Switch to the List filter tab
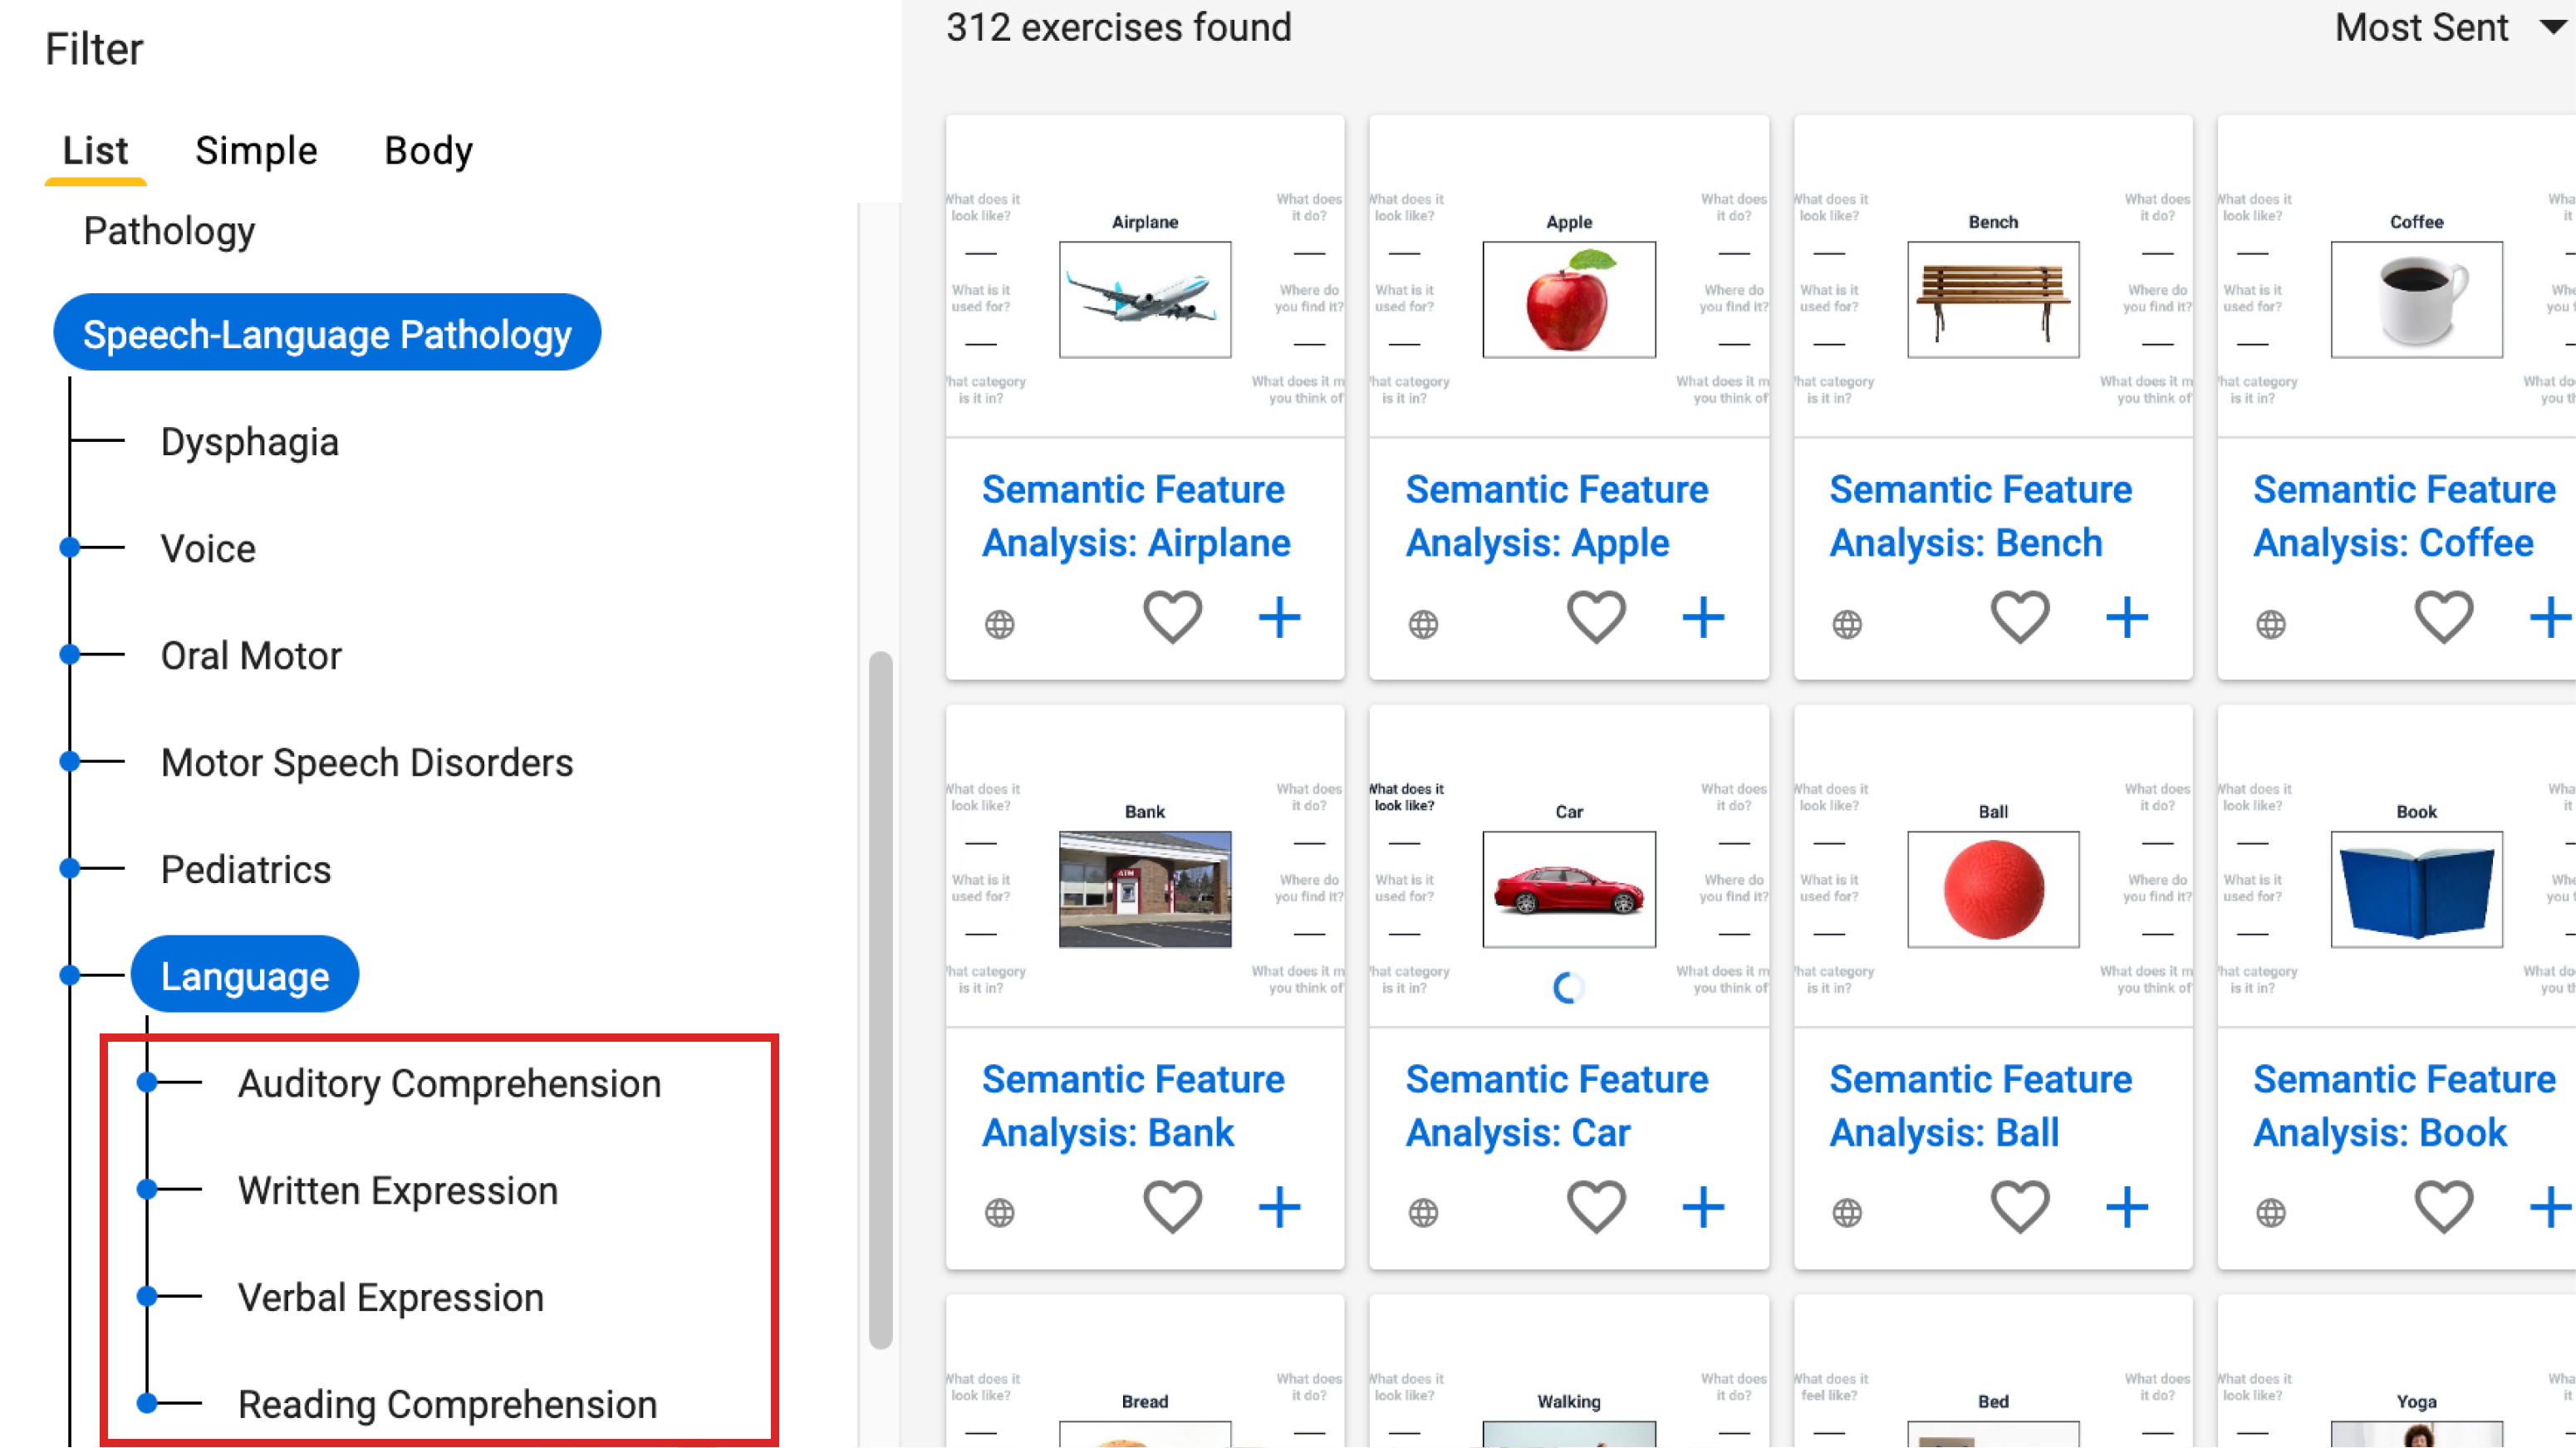Screen dimensions: 2576x1448 pyautogui.click(x=95, y=151)
